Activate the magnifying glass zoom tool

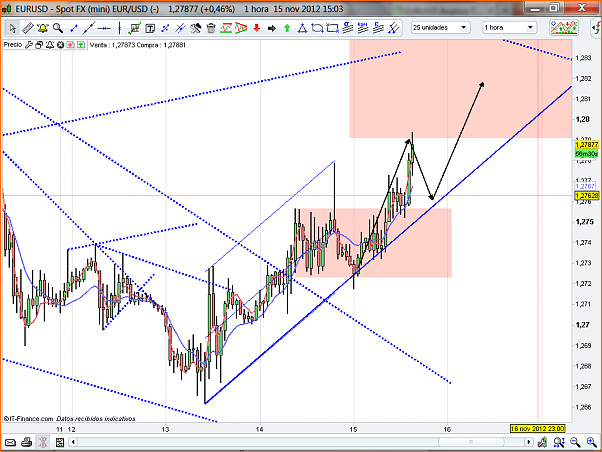point(58,28)
